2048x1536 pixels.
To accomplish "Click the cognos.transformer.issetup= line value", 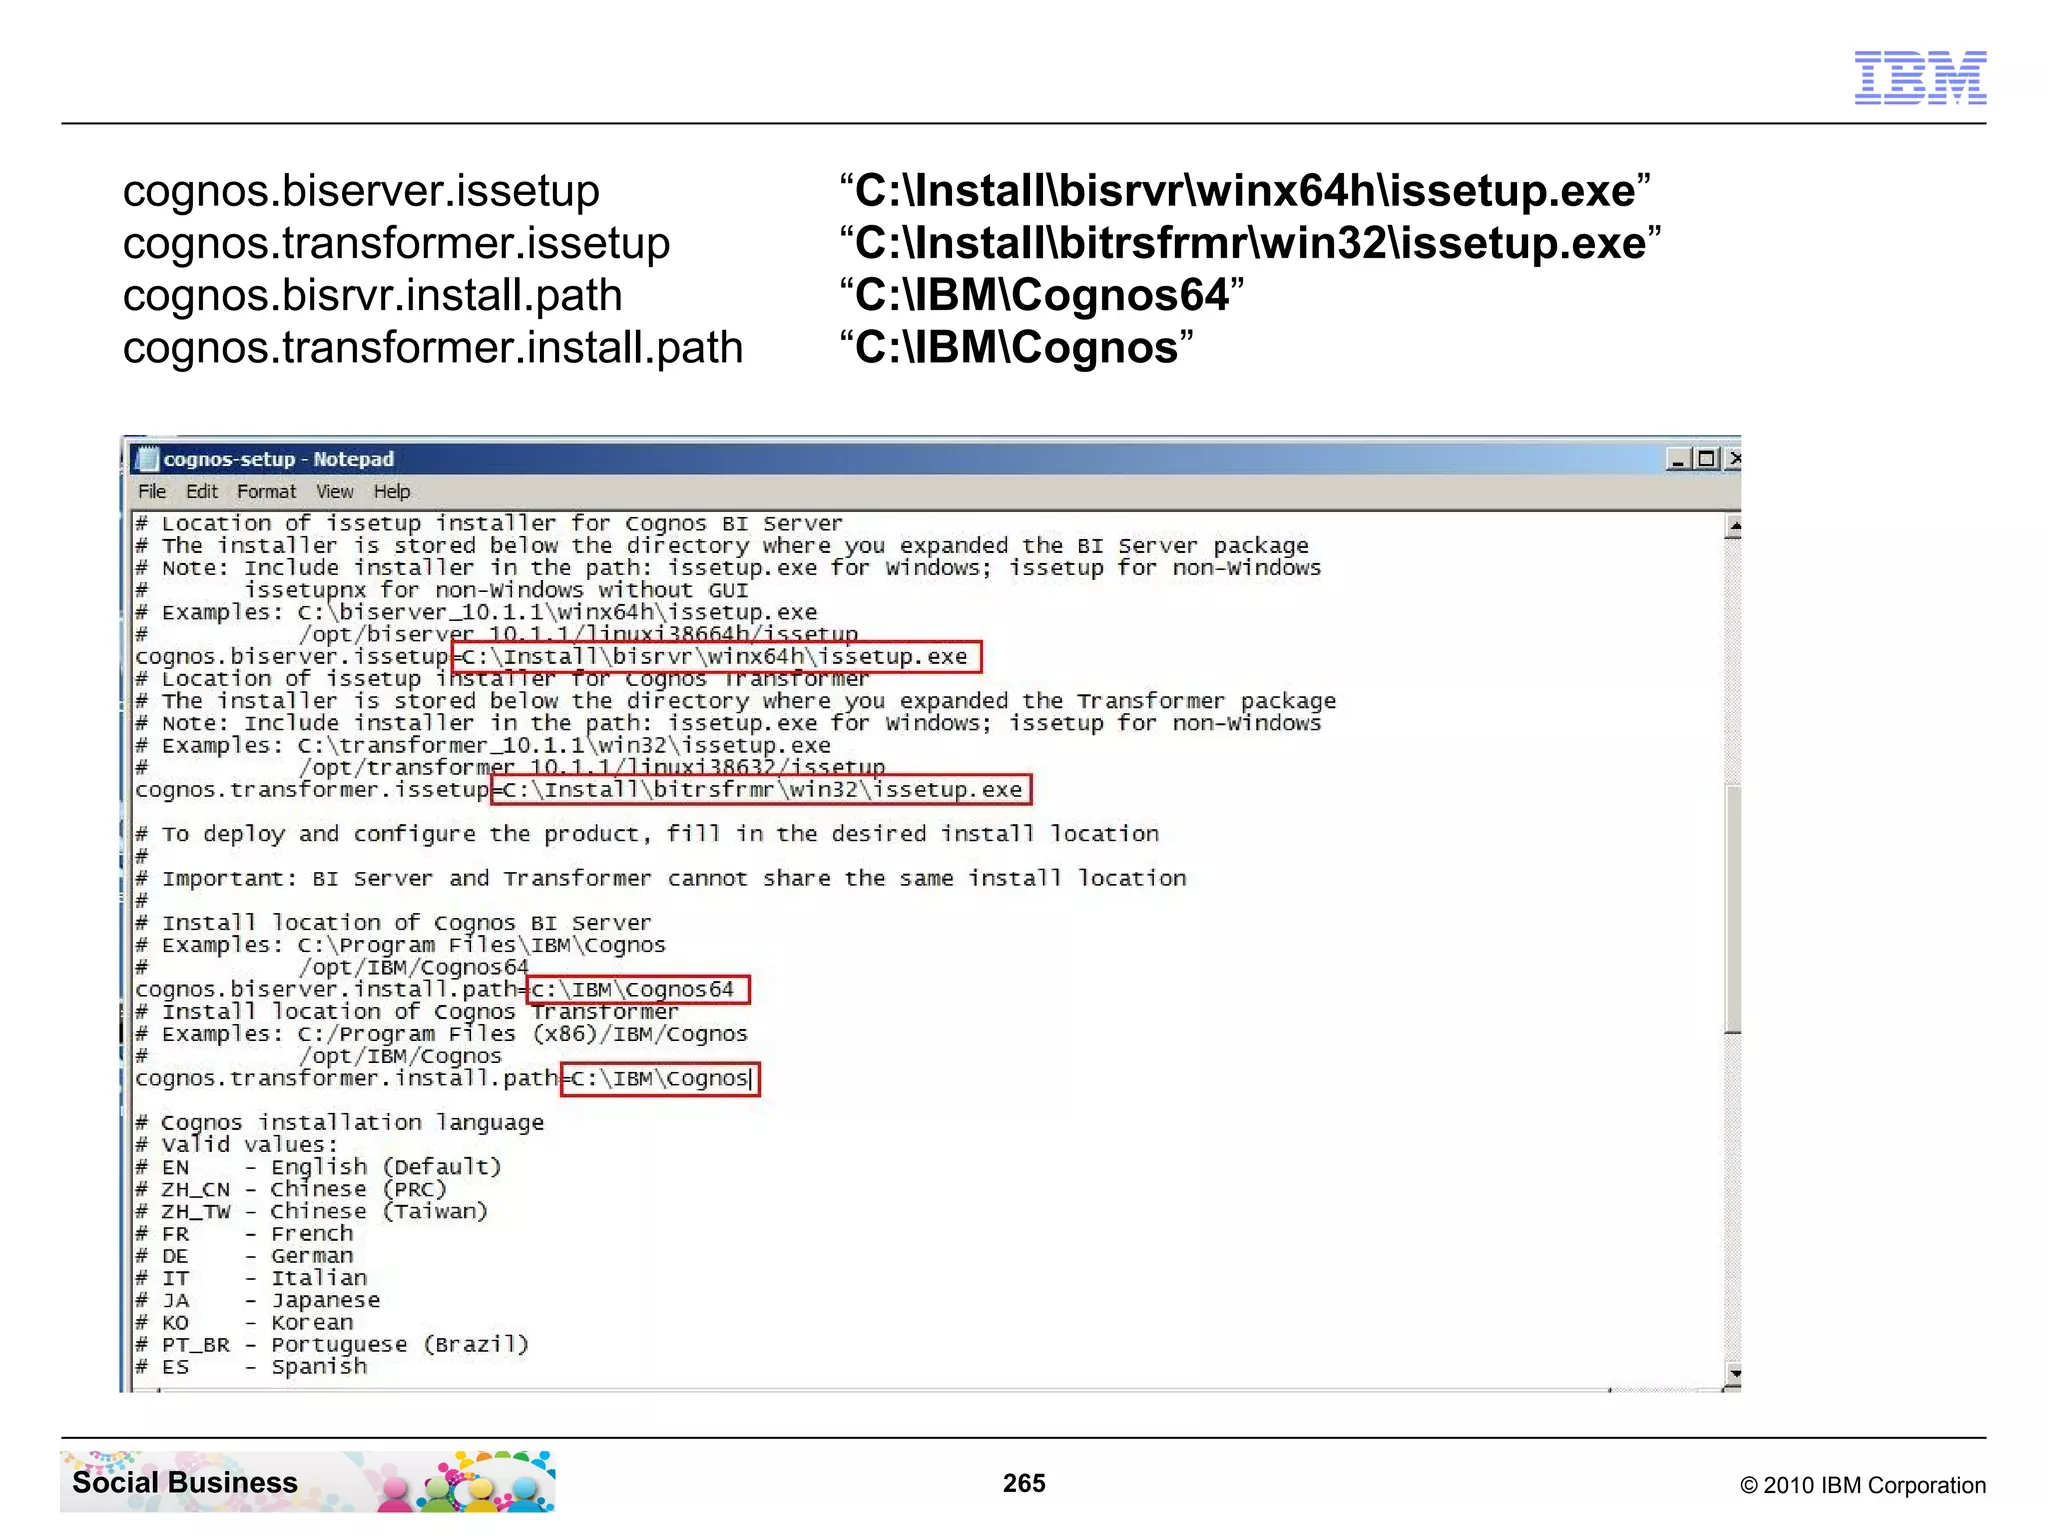I will 762,790.
